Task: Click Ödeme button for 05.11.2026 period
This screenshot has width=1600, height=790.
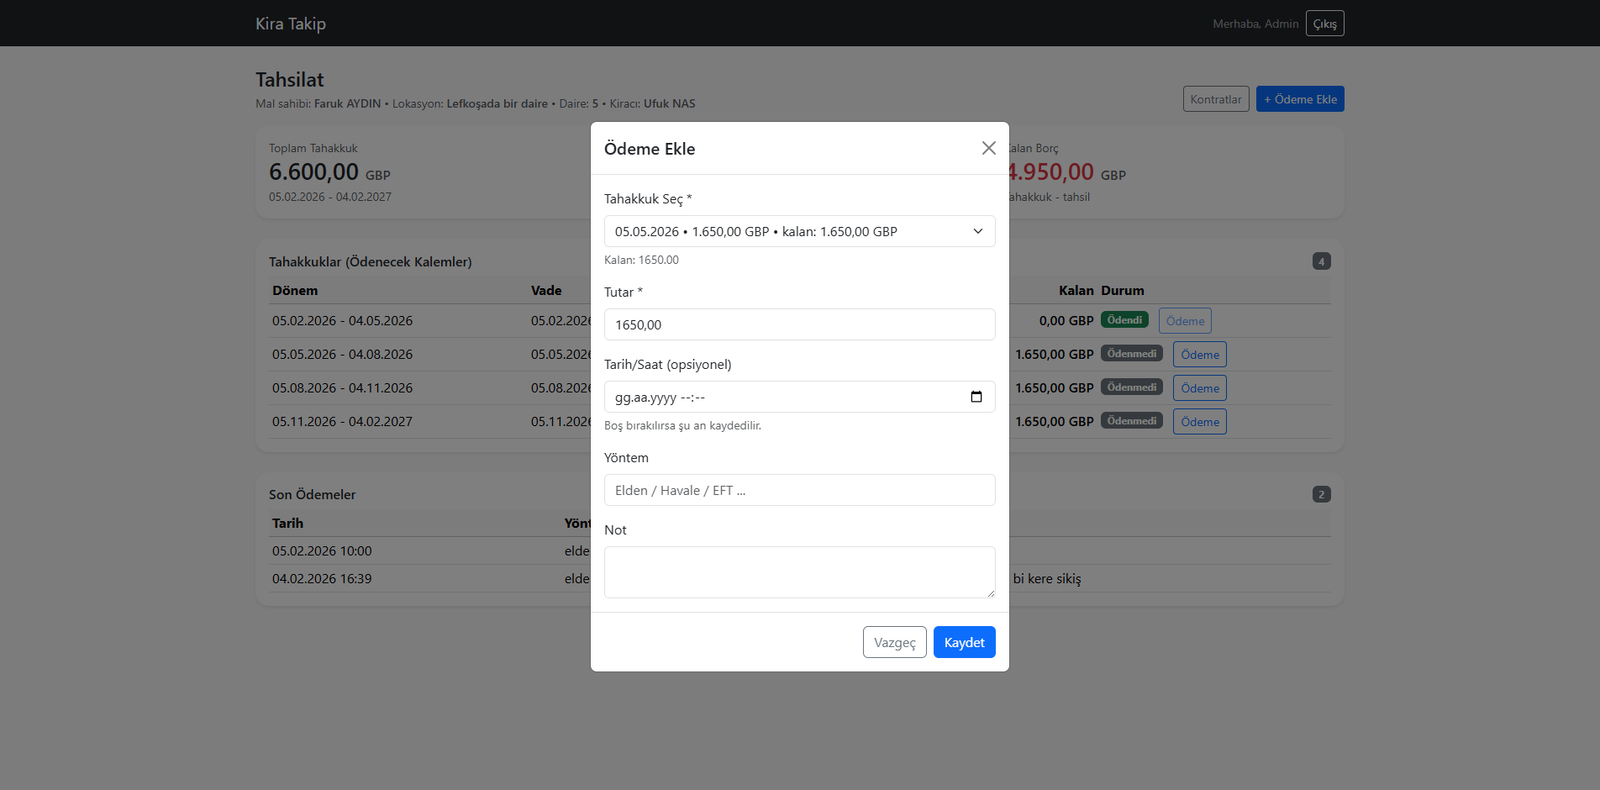Action: click(1199, 422)
